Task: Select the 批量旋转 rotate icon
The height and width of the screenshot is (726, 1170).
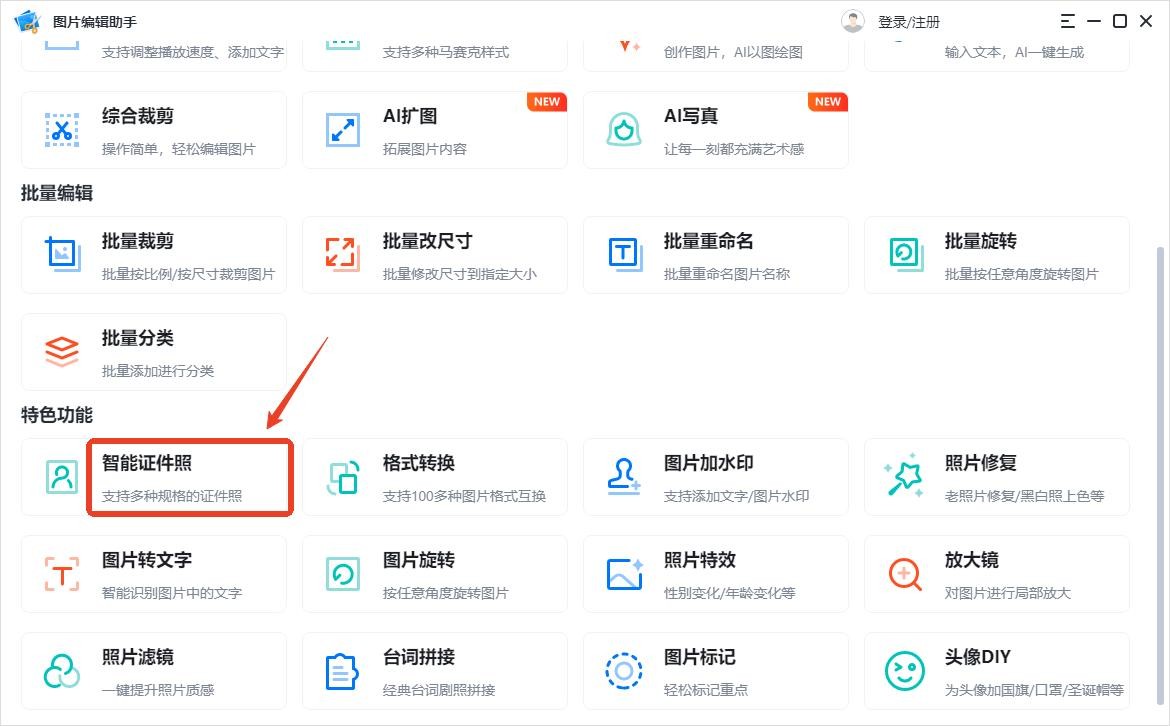Action: [x=905, y=253]
